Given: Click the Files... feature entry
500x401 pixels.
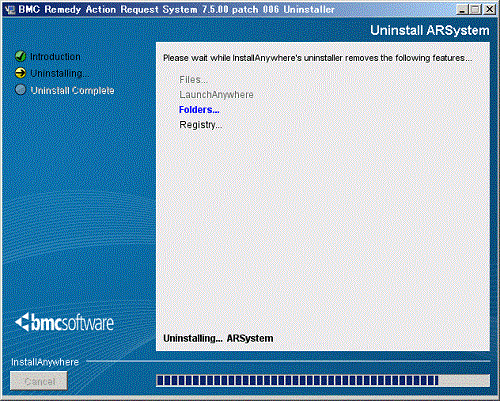Looking at the screenshot, I should (x=193, y=80).
